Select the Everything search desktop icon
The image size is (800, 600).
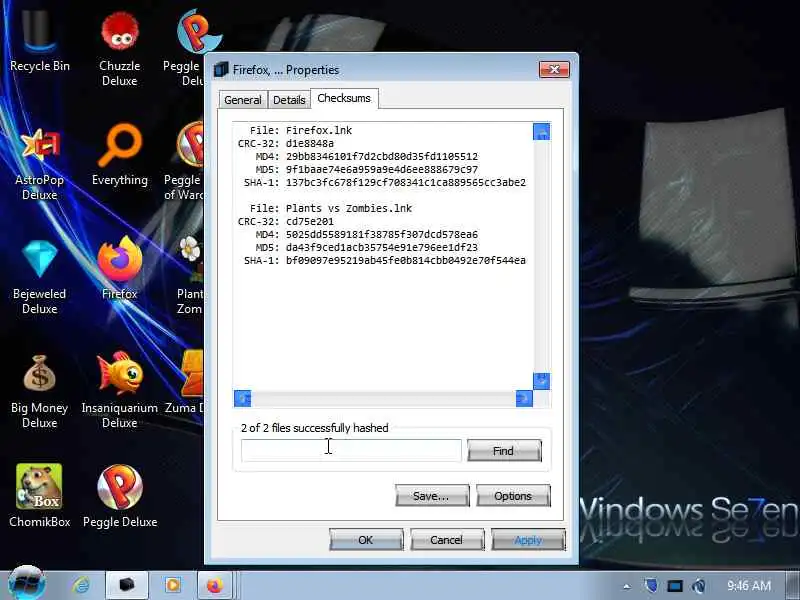click(120, 155)
